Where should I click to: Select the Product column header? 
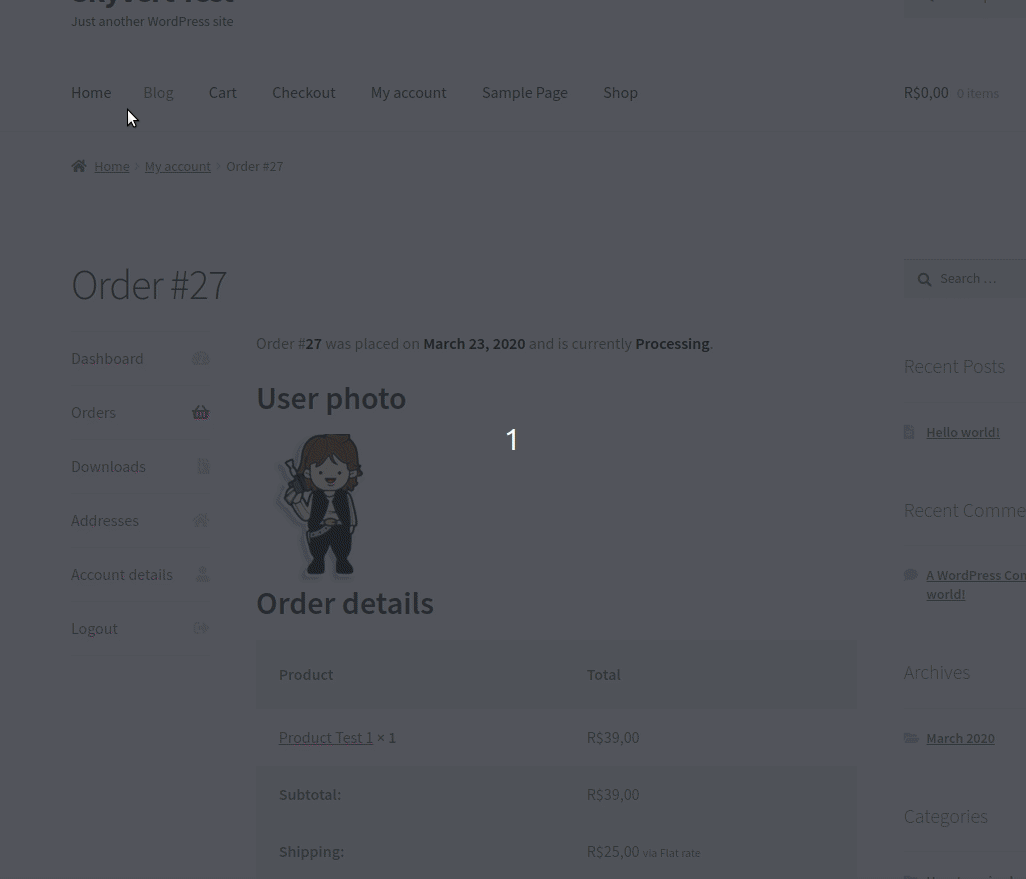click(x=306, y=675)
